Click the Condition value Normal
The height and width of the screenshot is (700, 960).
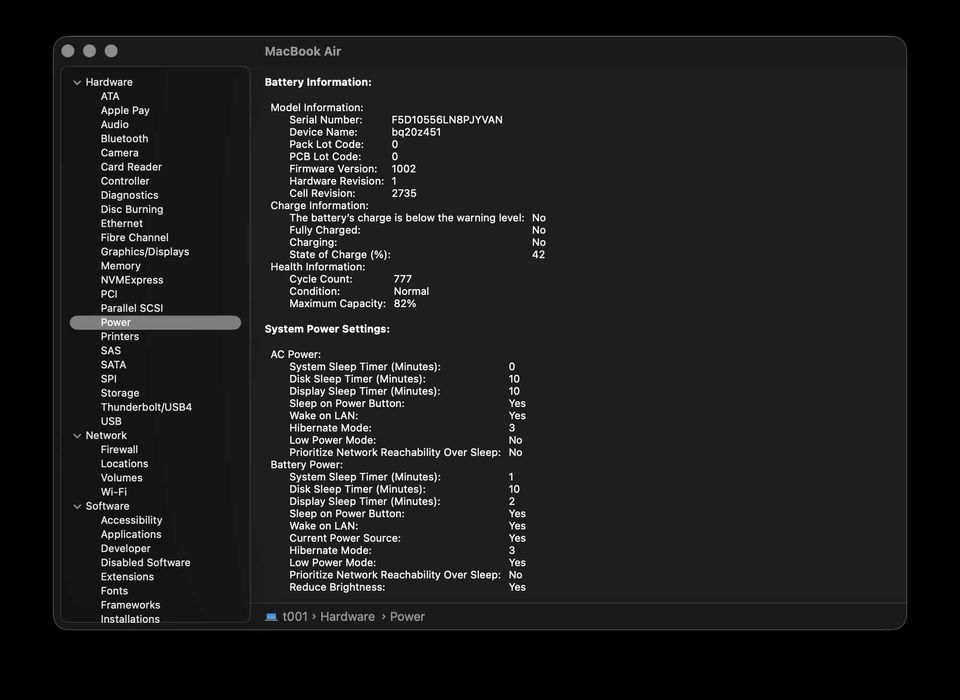pyautogui.click(x=411, y=292)
